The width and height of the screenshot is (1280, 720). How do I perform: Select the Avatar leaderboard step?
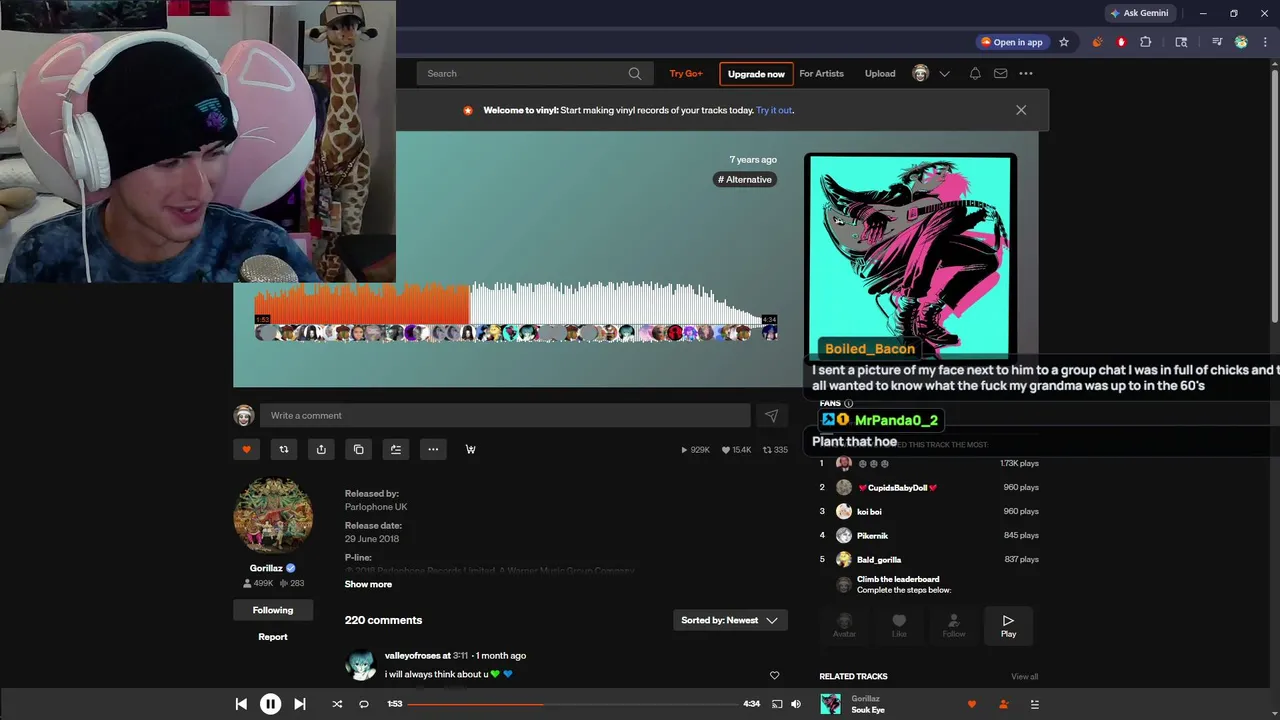pyautogui.click(x=845, y=625)
